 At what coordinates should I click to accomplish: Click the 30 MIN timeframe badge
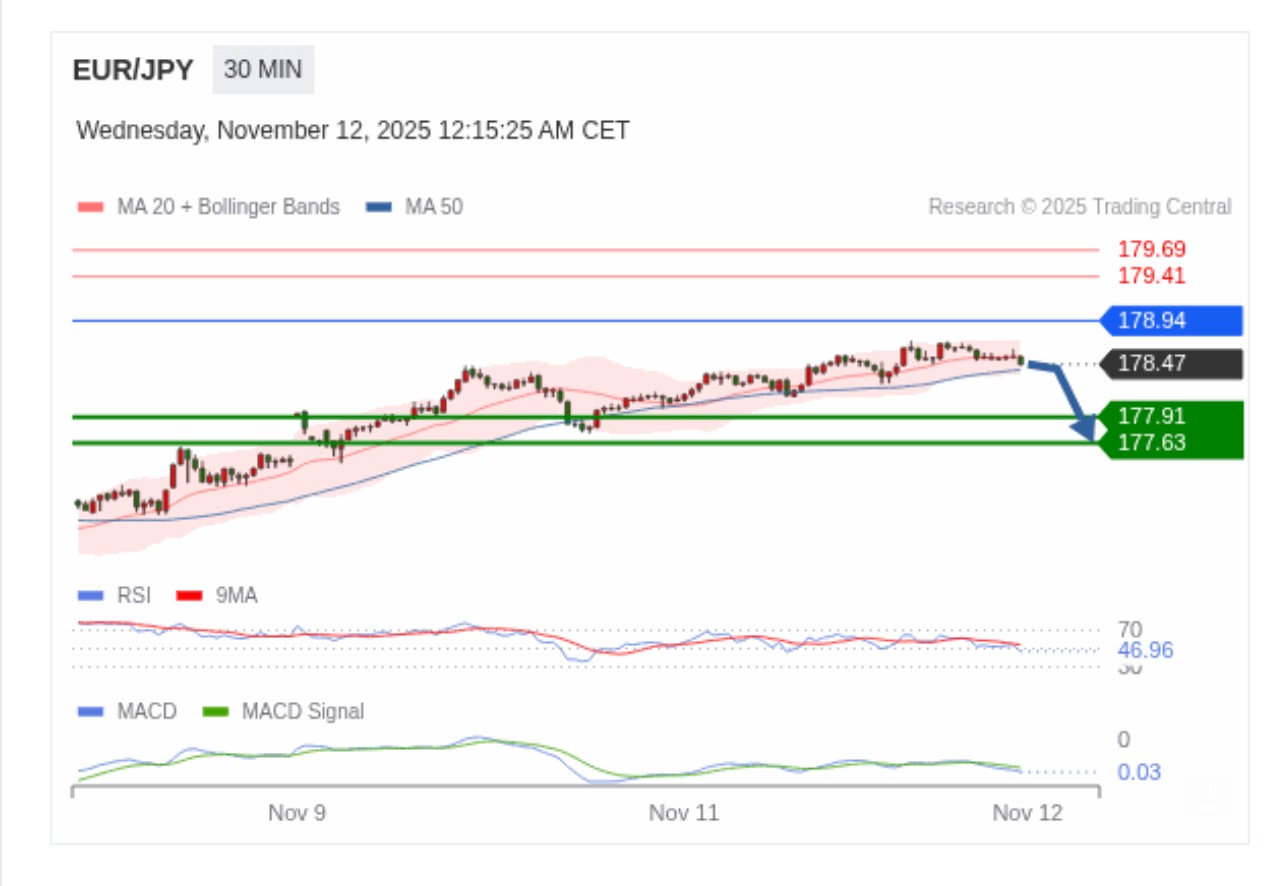pos(263,70)
